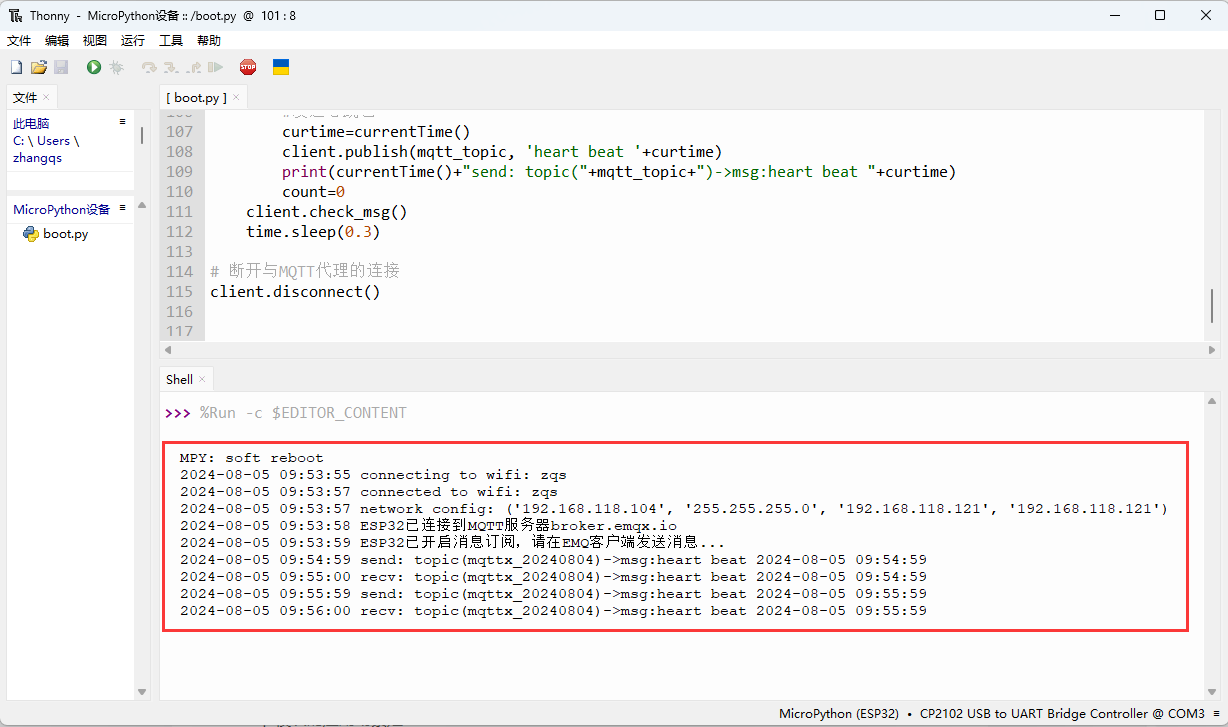This screenshot has height=727, width=1228.
Task: Click the Resume debug icon
Action: [x=215, y=67]
